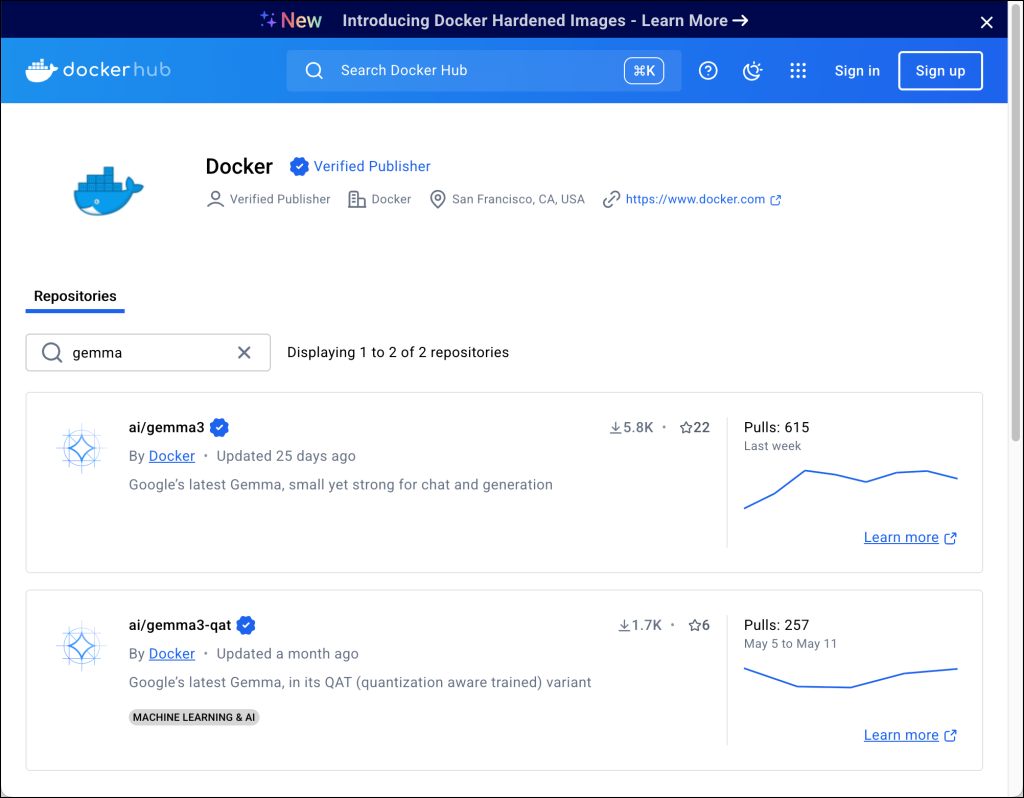1024x798 pixels.
Task: Open the apps grid menu icon
Action: coord(798,71)
